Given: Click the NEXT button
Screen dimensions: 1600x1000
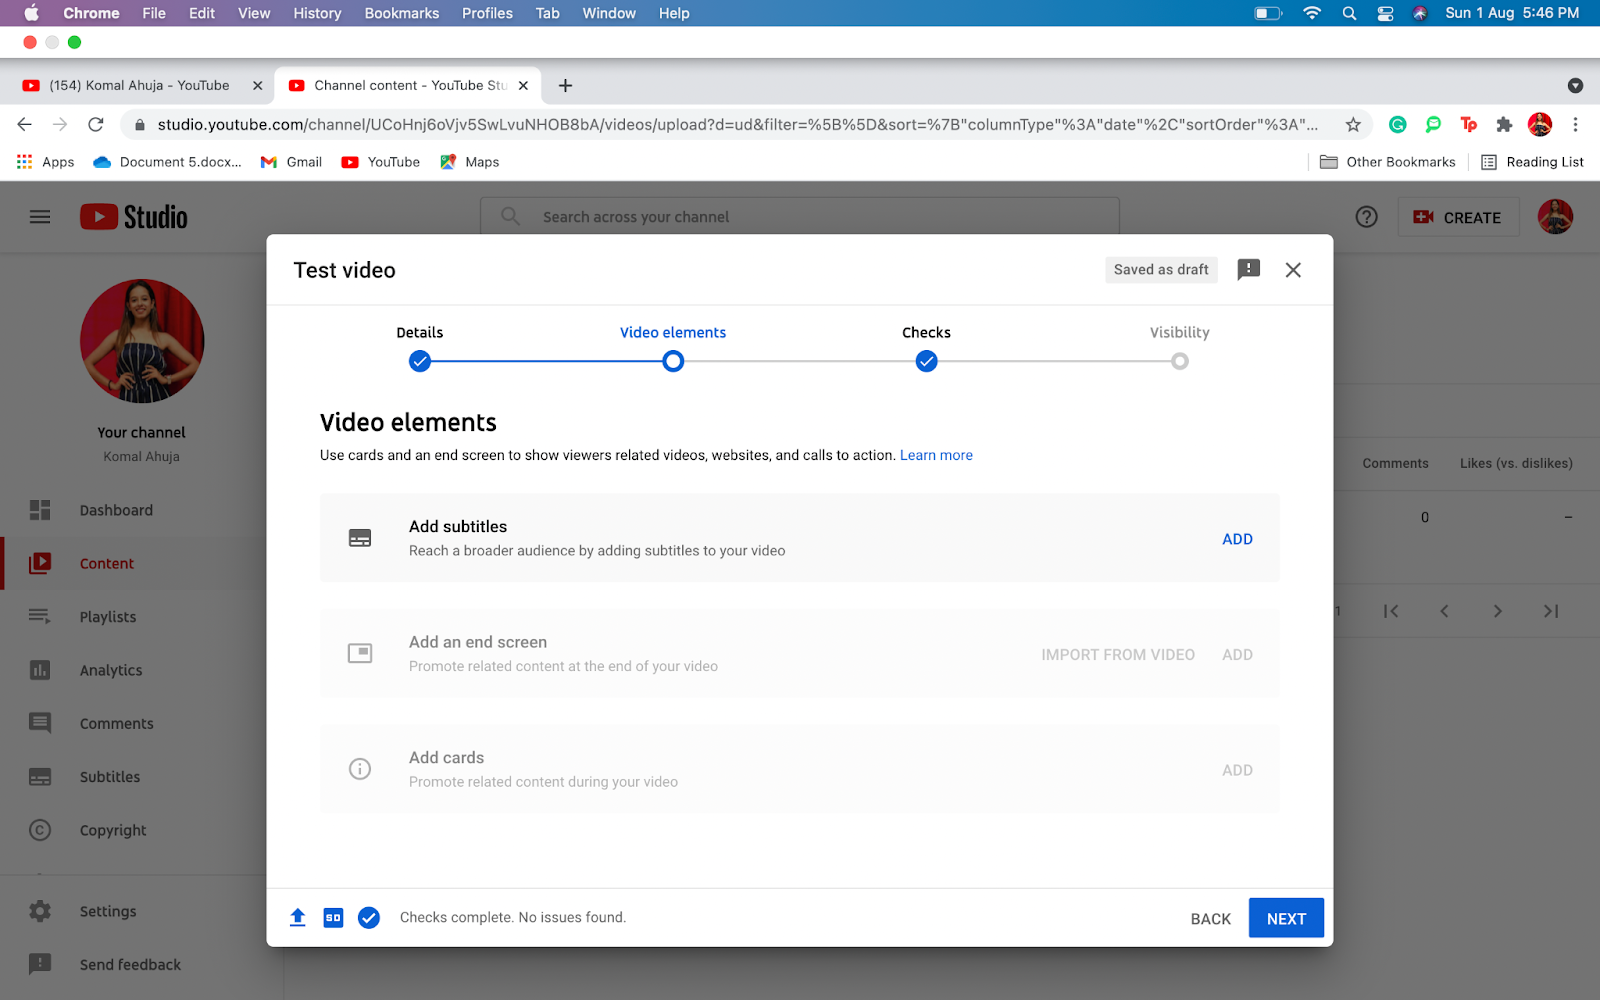Looking at the screenshot, I should pos(1286,918).
